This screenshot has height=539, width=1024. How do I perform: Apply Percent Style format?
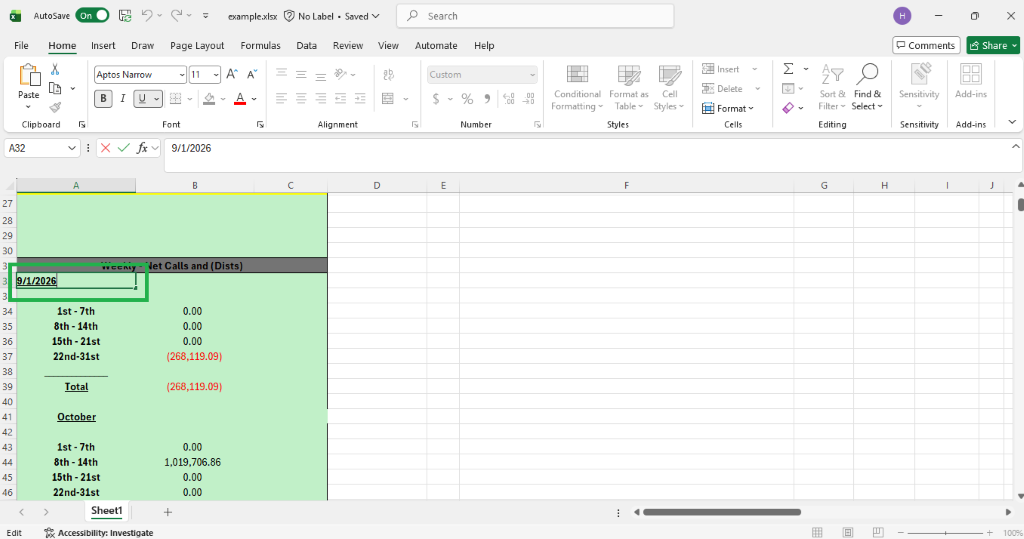pyautogui.click(x=467, y=99)
